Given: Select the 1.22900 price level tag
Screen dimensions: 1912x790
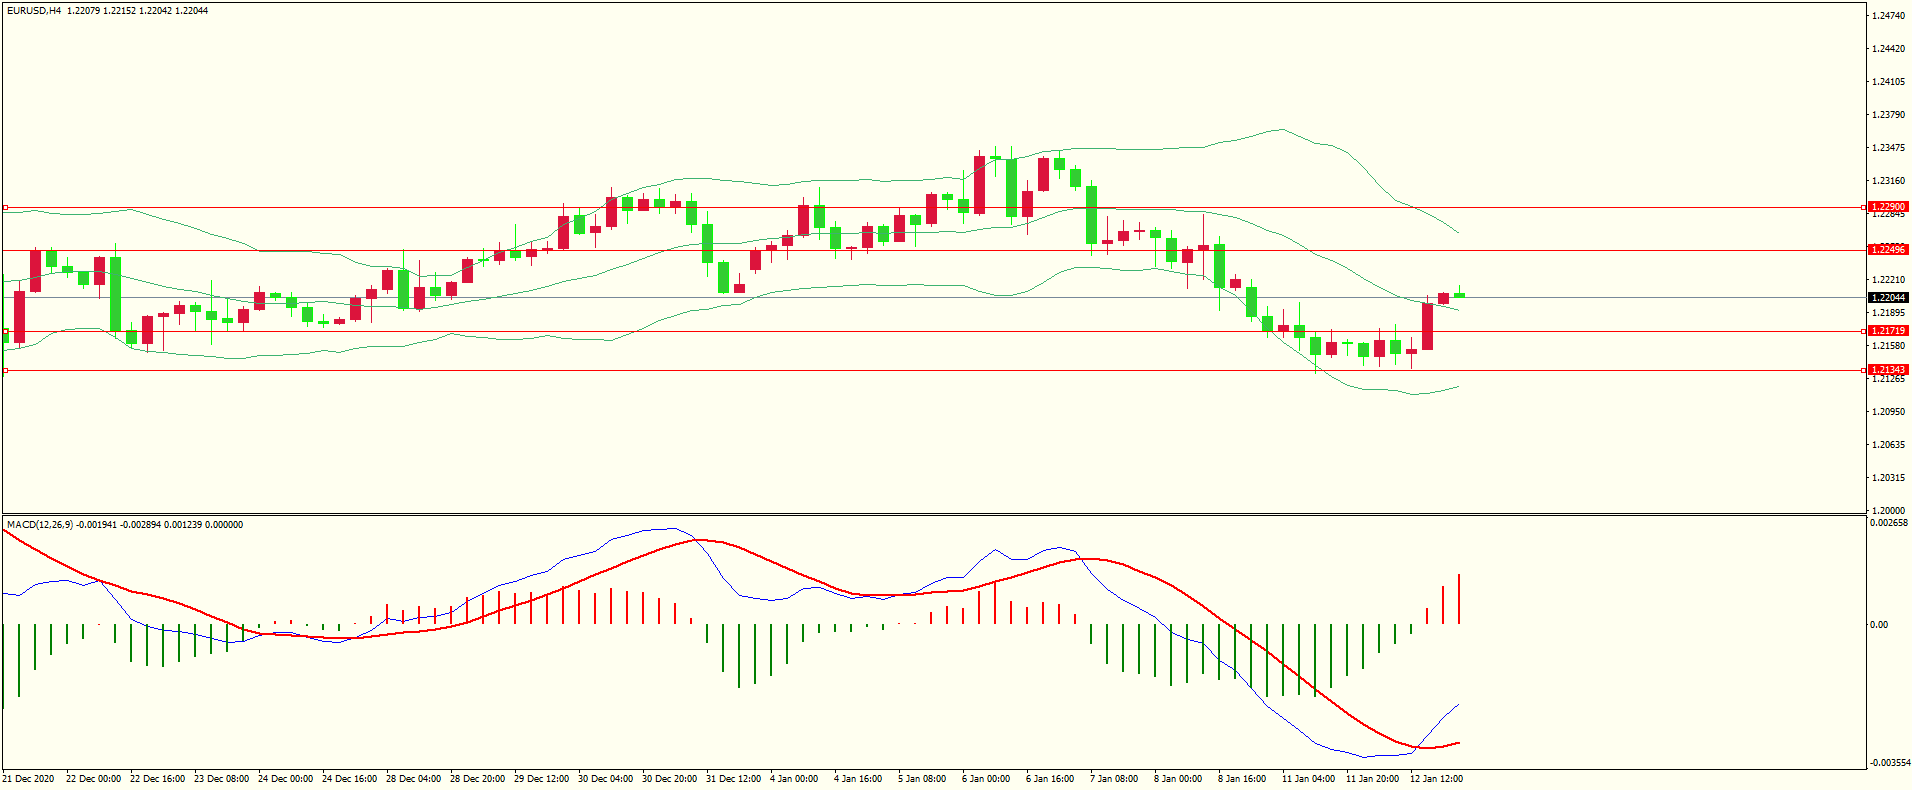Looking at the screenshot, I should (1888, 207).
